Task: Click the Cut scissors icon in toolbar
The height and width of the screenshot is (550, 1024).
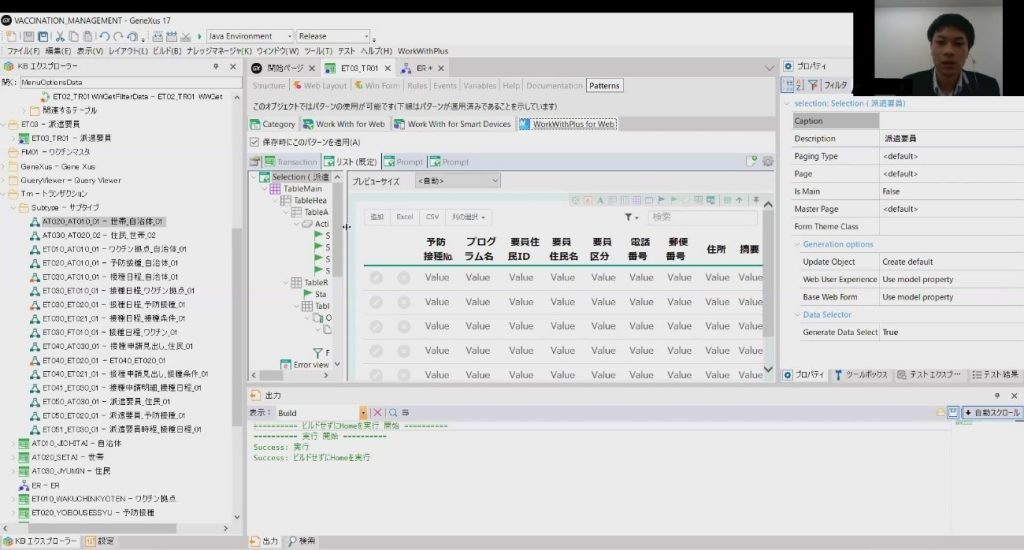Action: point(60,37)
